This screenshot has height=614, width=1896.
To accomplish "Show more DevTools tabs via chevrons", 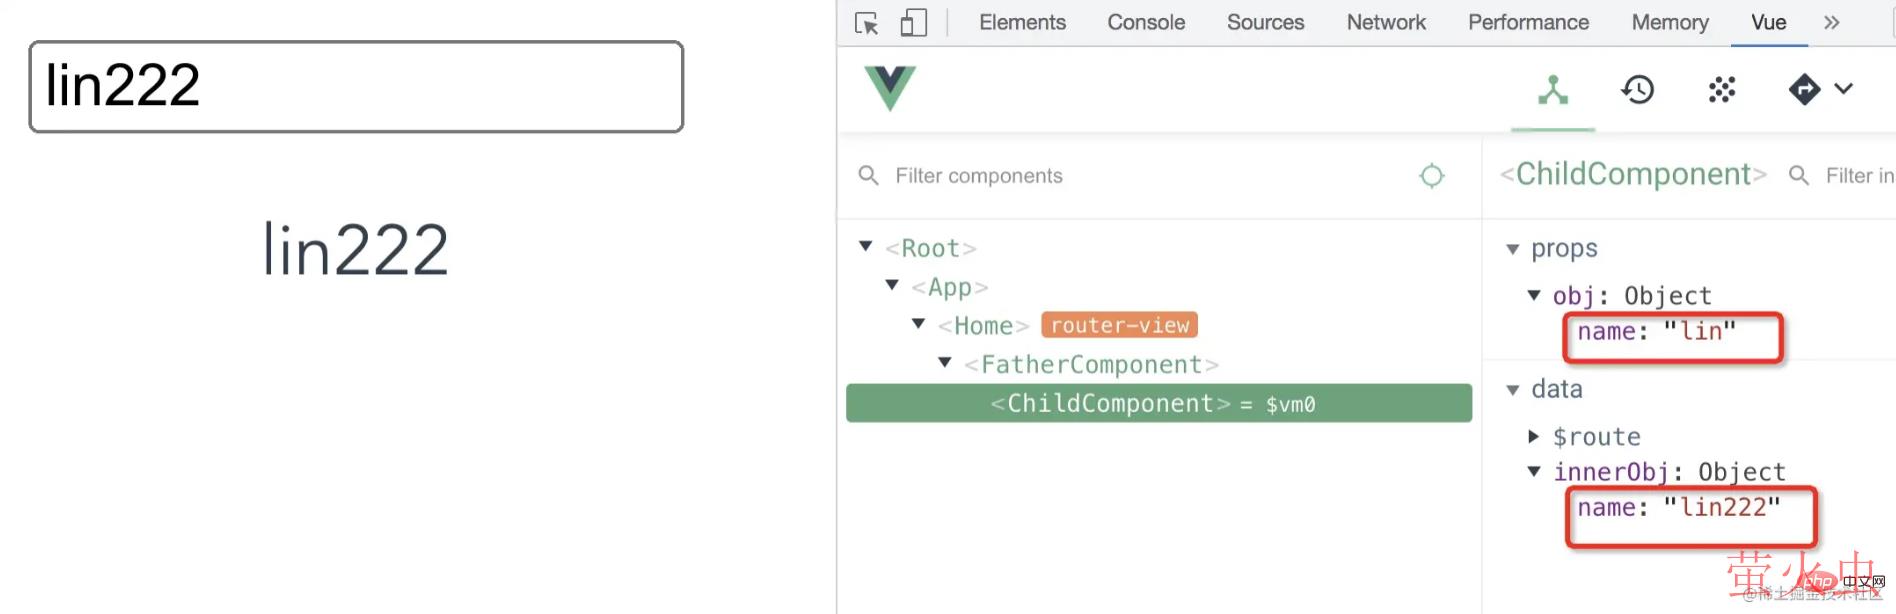I will (1831, 23).
